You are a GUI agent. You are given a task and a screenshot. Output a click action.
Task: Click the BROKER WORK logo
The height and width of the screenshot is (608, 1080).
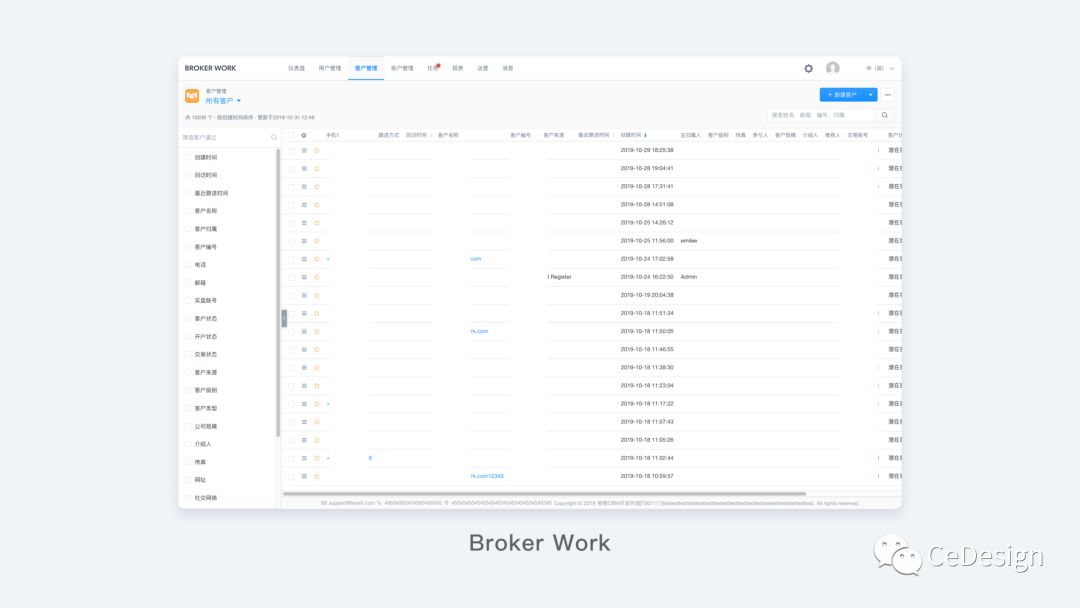coord(210,68)
